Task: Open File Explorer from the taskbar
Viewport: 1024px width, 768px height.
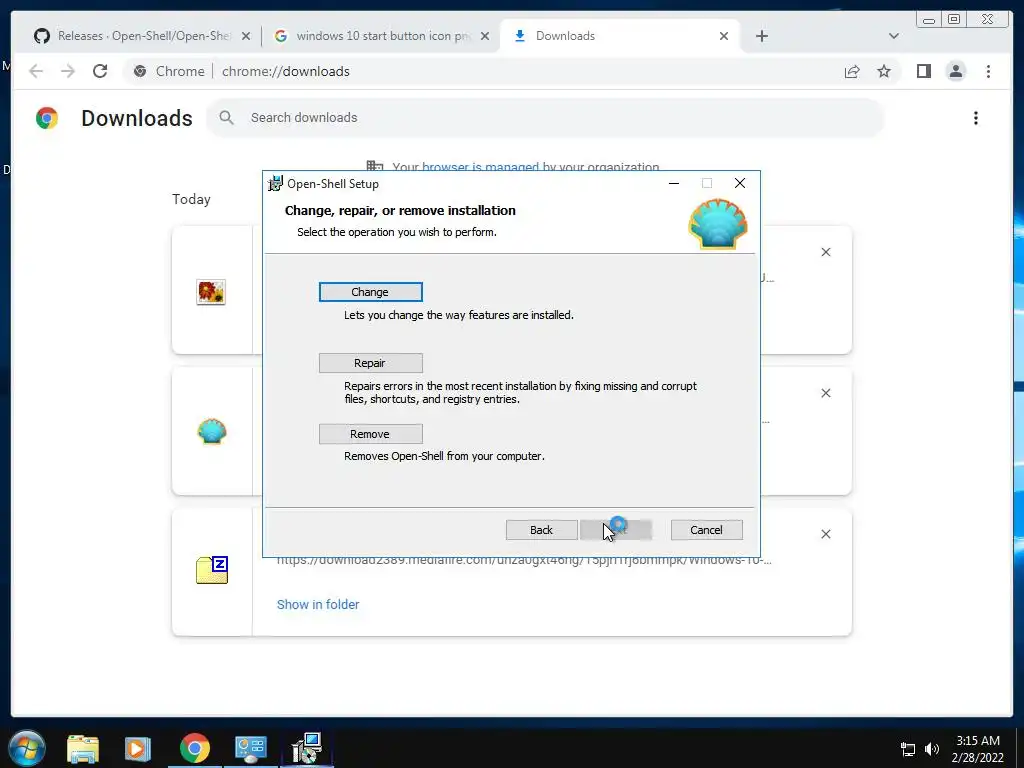Action: 83,749
